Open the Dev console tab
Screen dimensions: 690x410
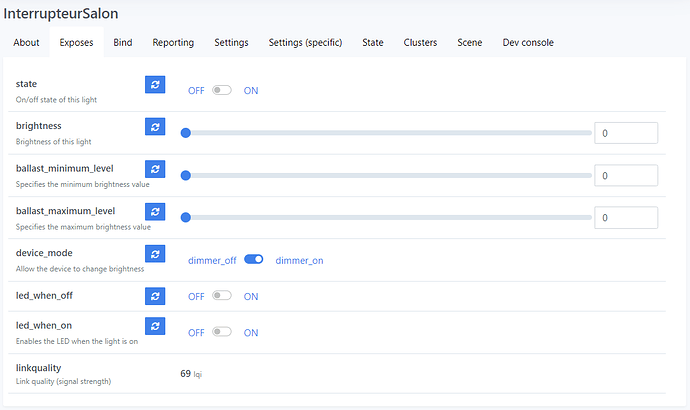coord(528,42)
